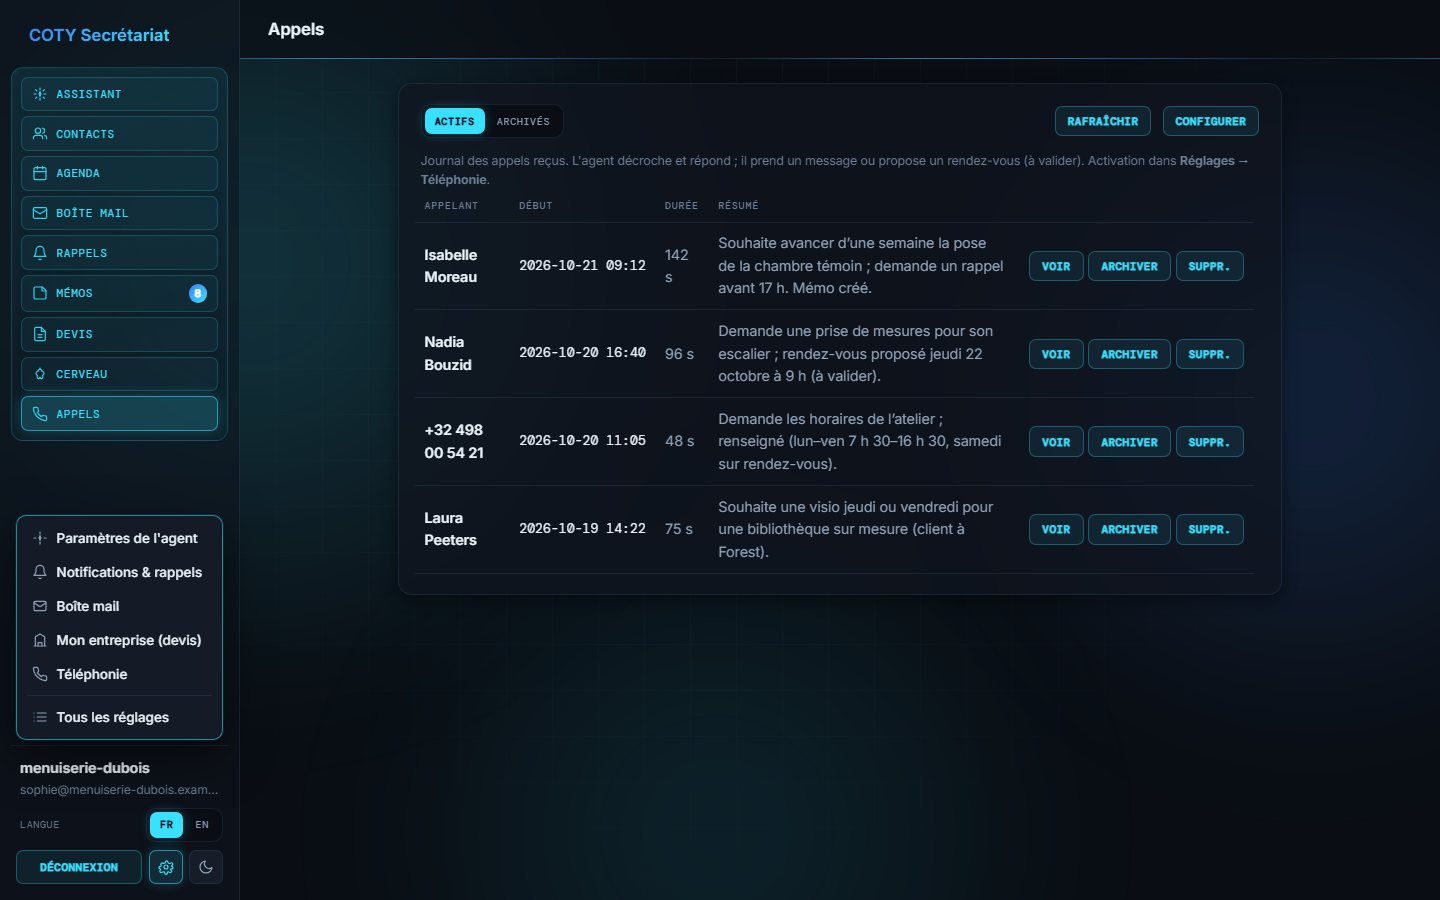
Task: Click the Rappels bell icon
Action: [x=40, y=253]
